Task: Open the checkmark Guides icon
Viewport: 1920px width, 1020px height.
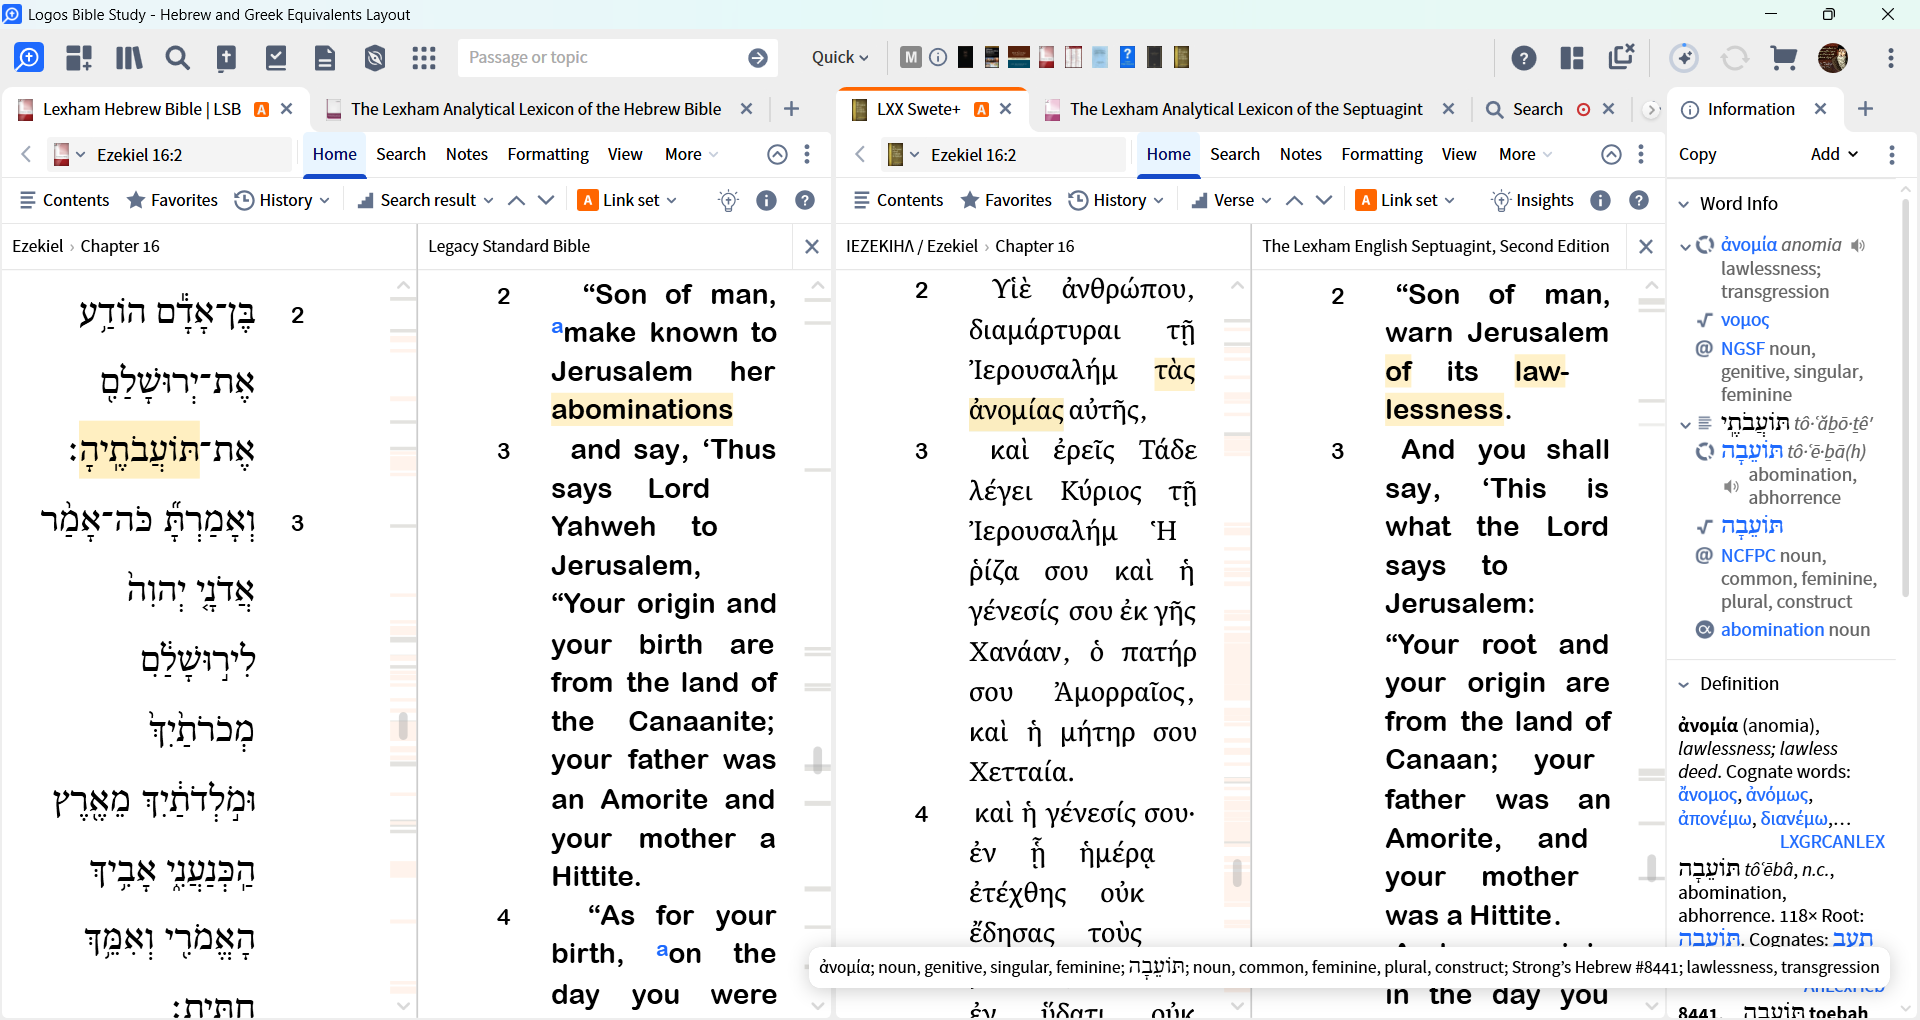Action: coord(276,58)
